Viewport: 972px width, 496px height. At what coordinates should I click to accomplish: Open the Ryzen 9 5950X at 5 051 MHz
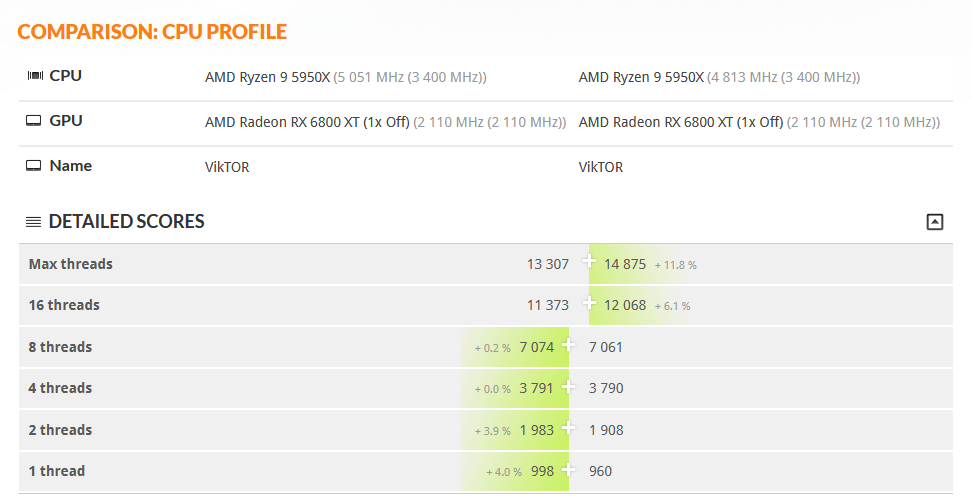click(x=268, y=77)
